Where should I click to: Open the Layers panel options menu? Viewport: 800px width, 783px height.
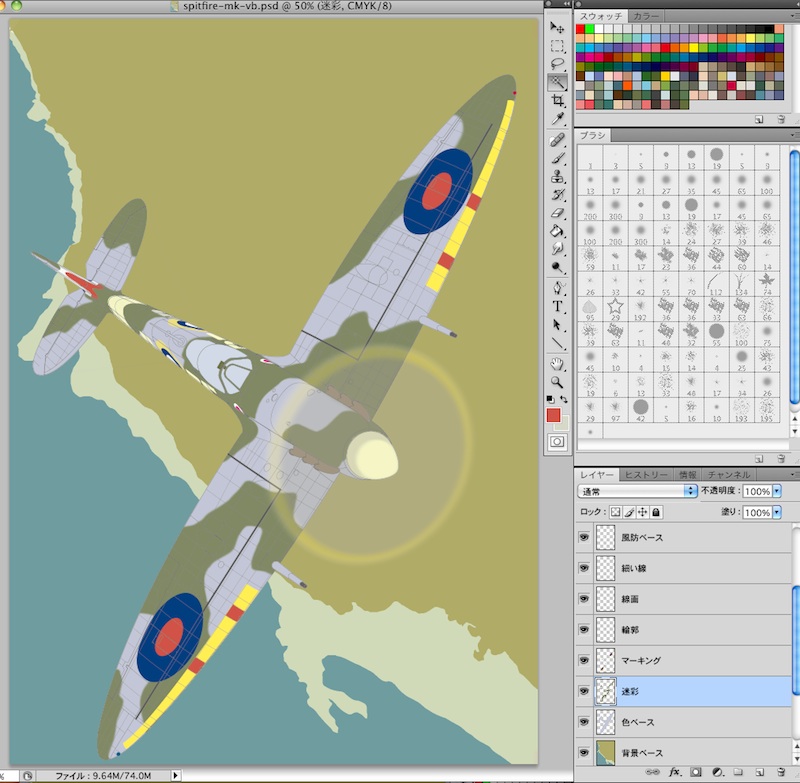pyautogui.click(x=794, y=474)
